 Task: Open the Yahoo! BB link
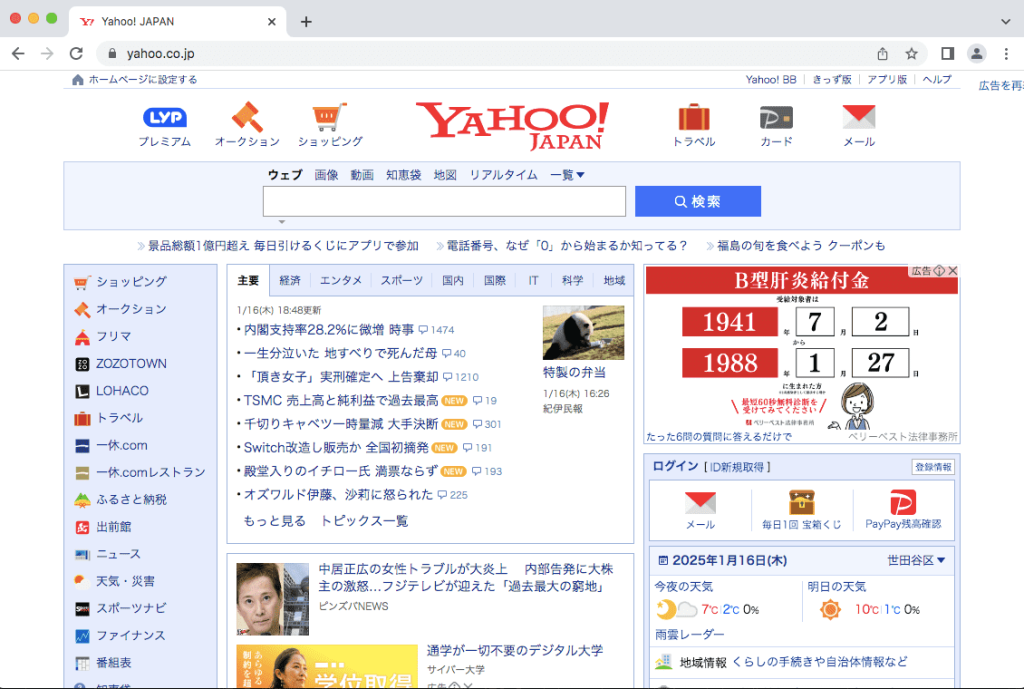(771, 80)
